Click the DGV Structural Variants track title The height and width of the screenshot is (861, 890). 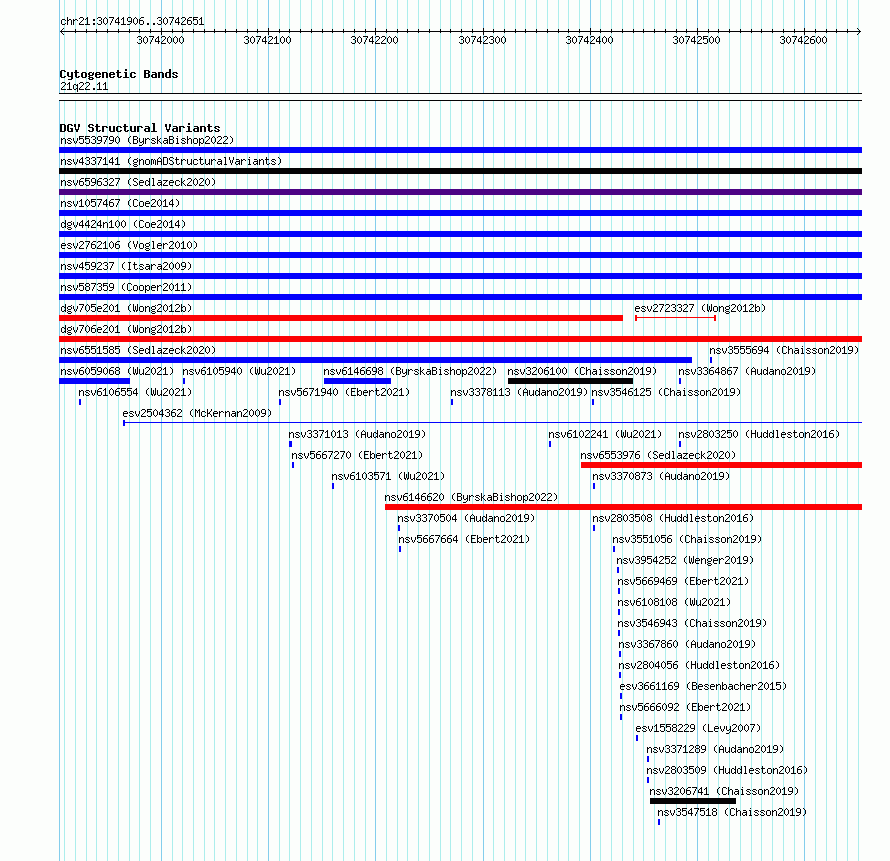pos(140,128)
